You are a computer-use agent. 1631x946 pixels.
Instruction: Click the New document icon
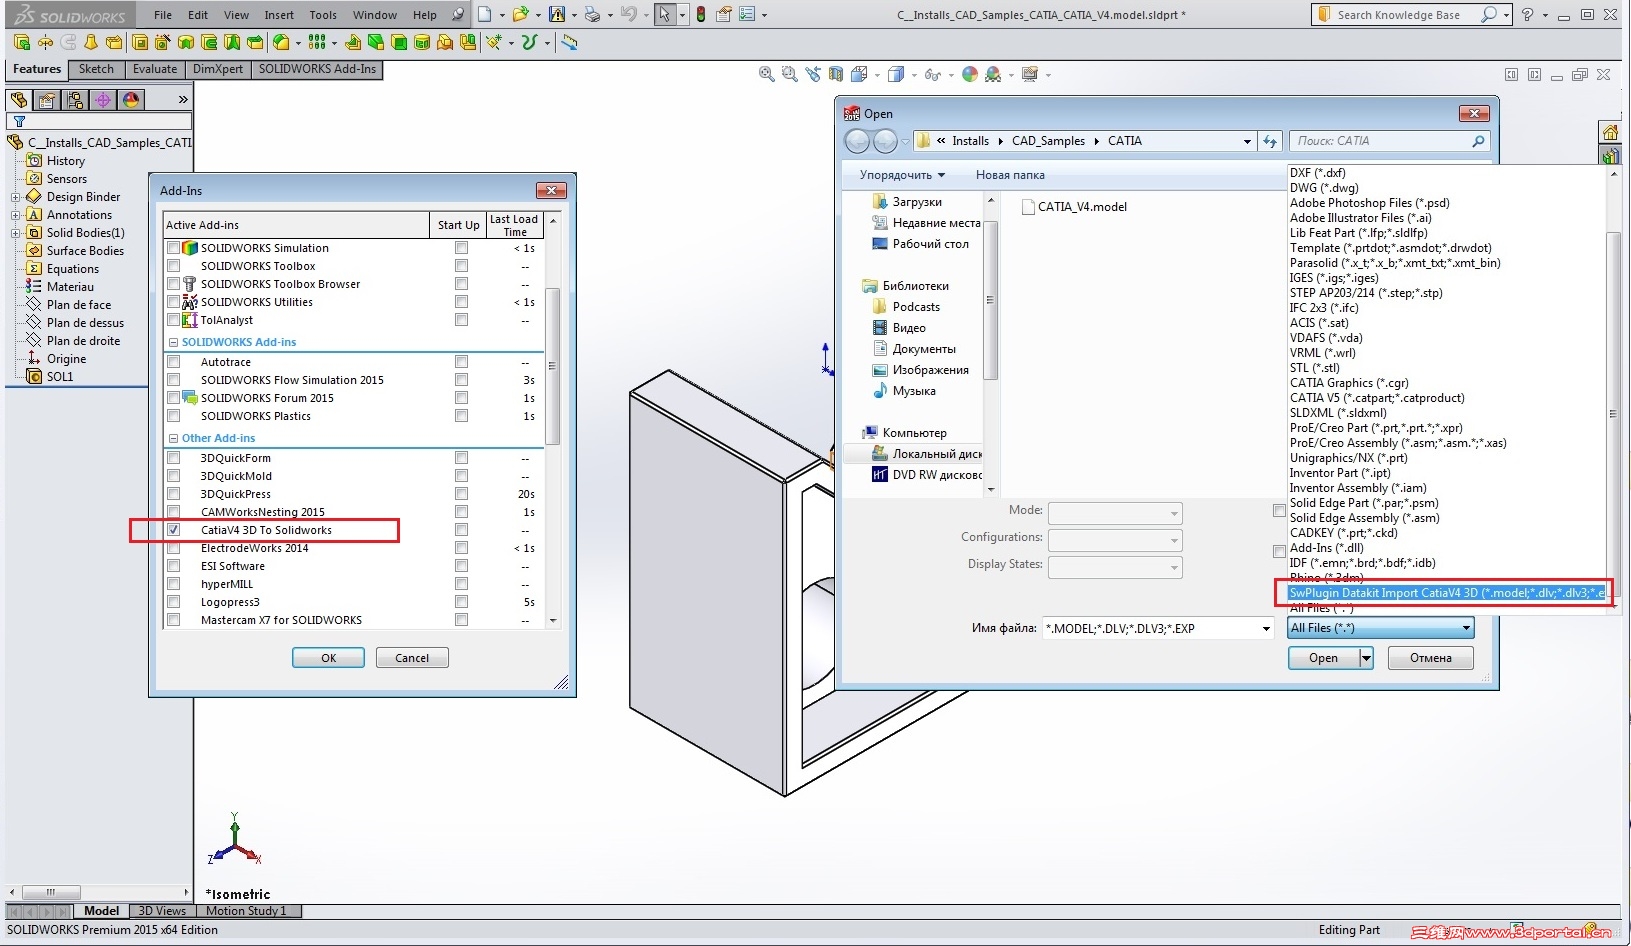click(x=485, y=14)
